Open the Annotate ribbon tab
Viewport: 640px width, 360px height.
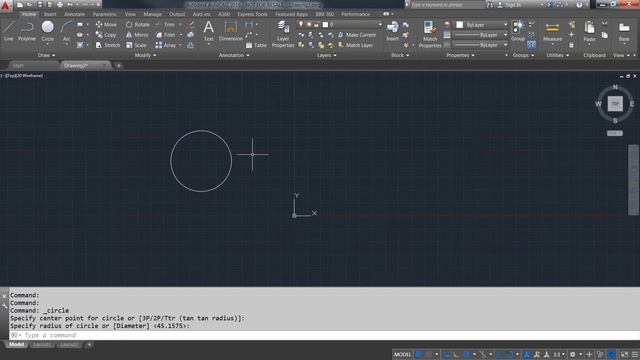pyautogui.click(x=74, y=14)
